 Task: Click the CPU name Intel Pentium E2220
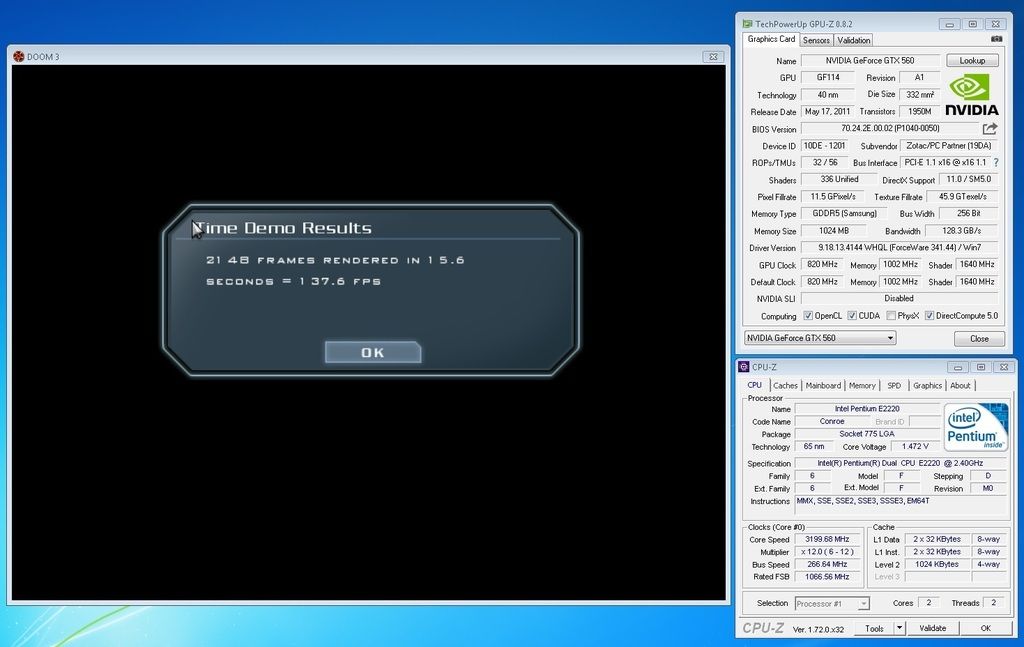(x=867, y=409)
